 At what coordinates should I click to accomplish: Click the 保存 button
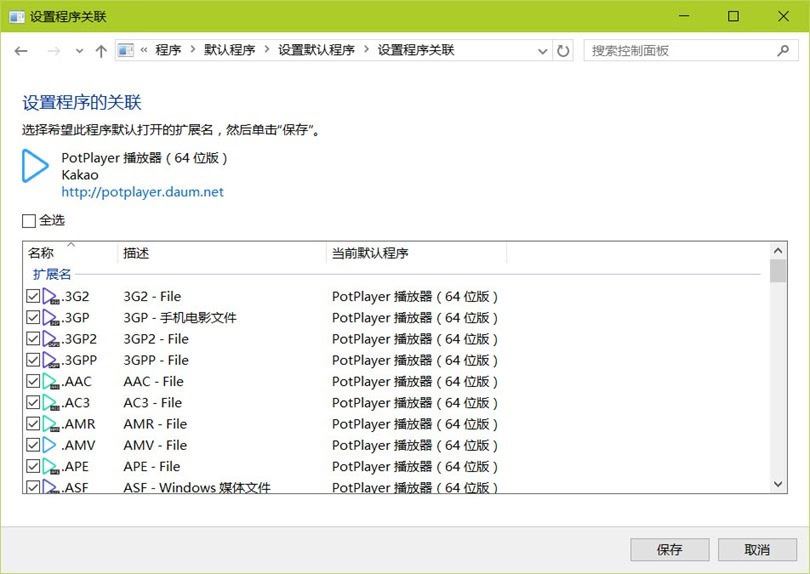tap(669, 549)
